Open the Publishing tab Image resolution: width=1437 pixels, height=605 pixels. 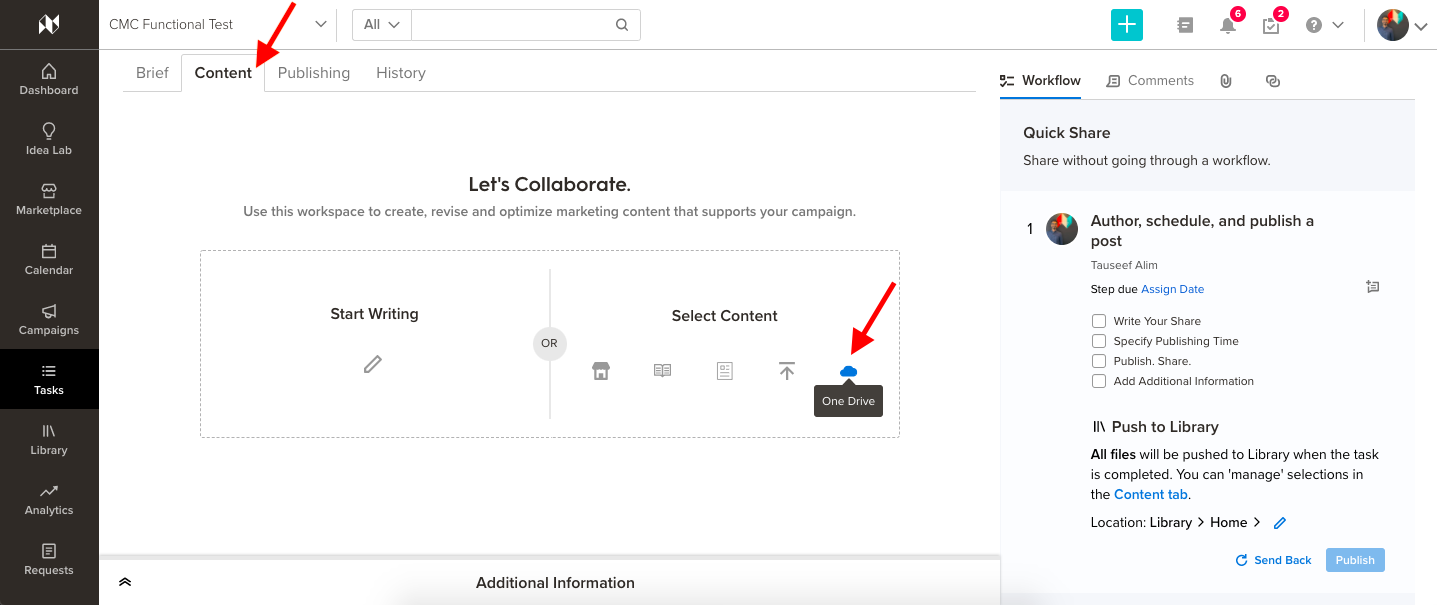pos(314,73)
